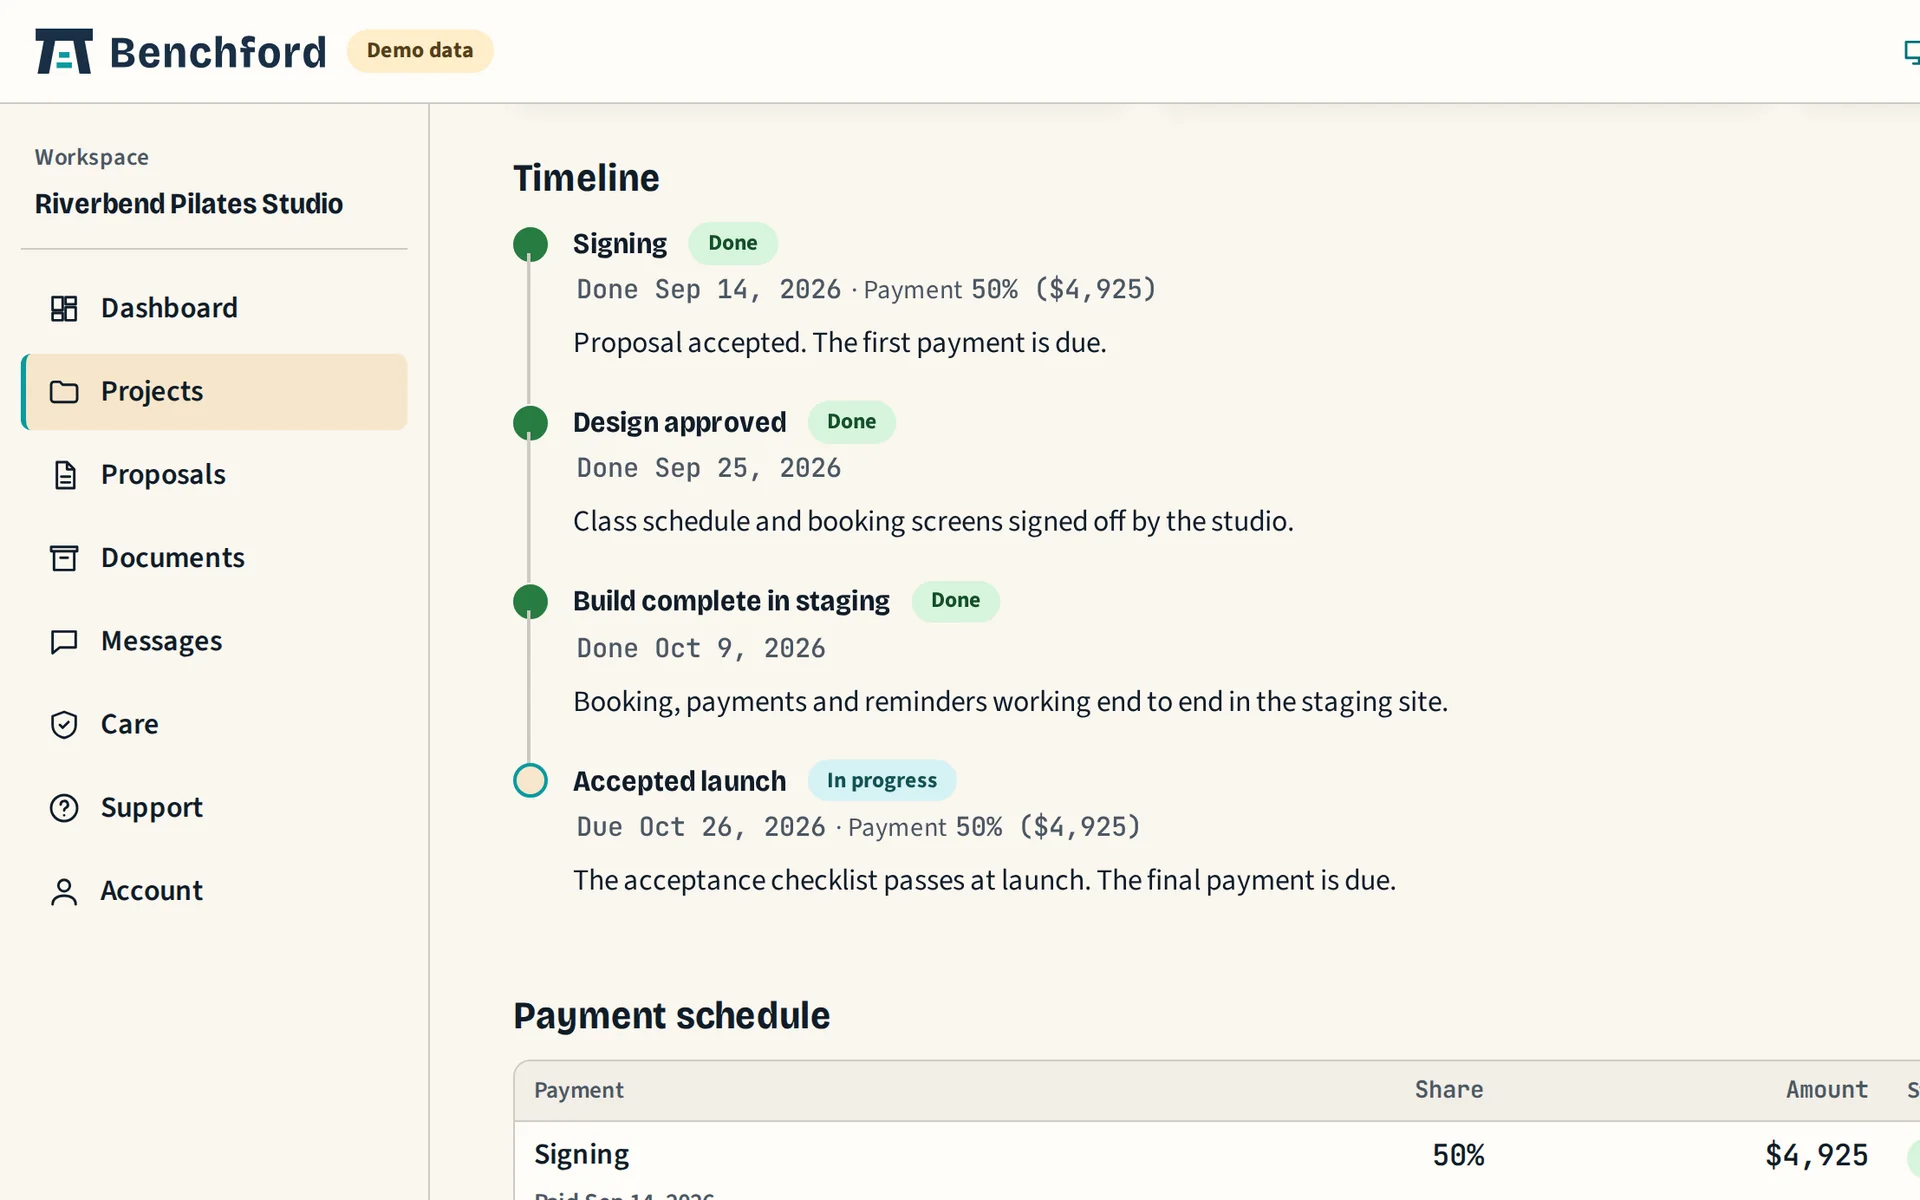Click the Care shield icon
Viewport: 1920px width, 1200px height.
pos(64,724)
